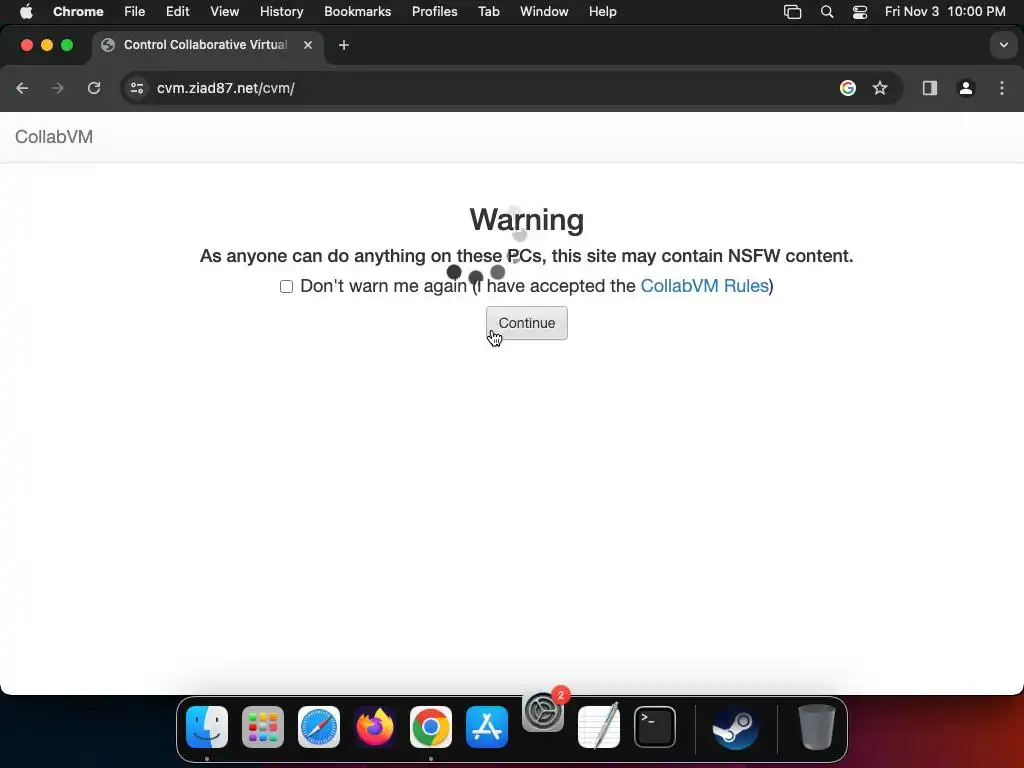The image size is (1024, 768).
Task: Bookmark this tab with the star
Action: [880, 88]
